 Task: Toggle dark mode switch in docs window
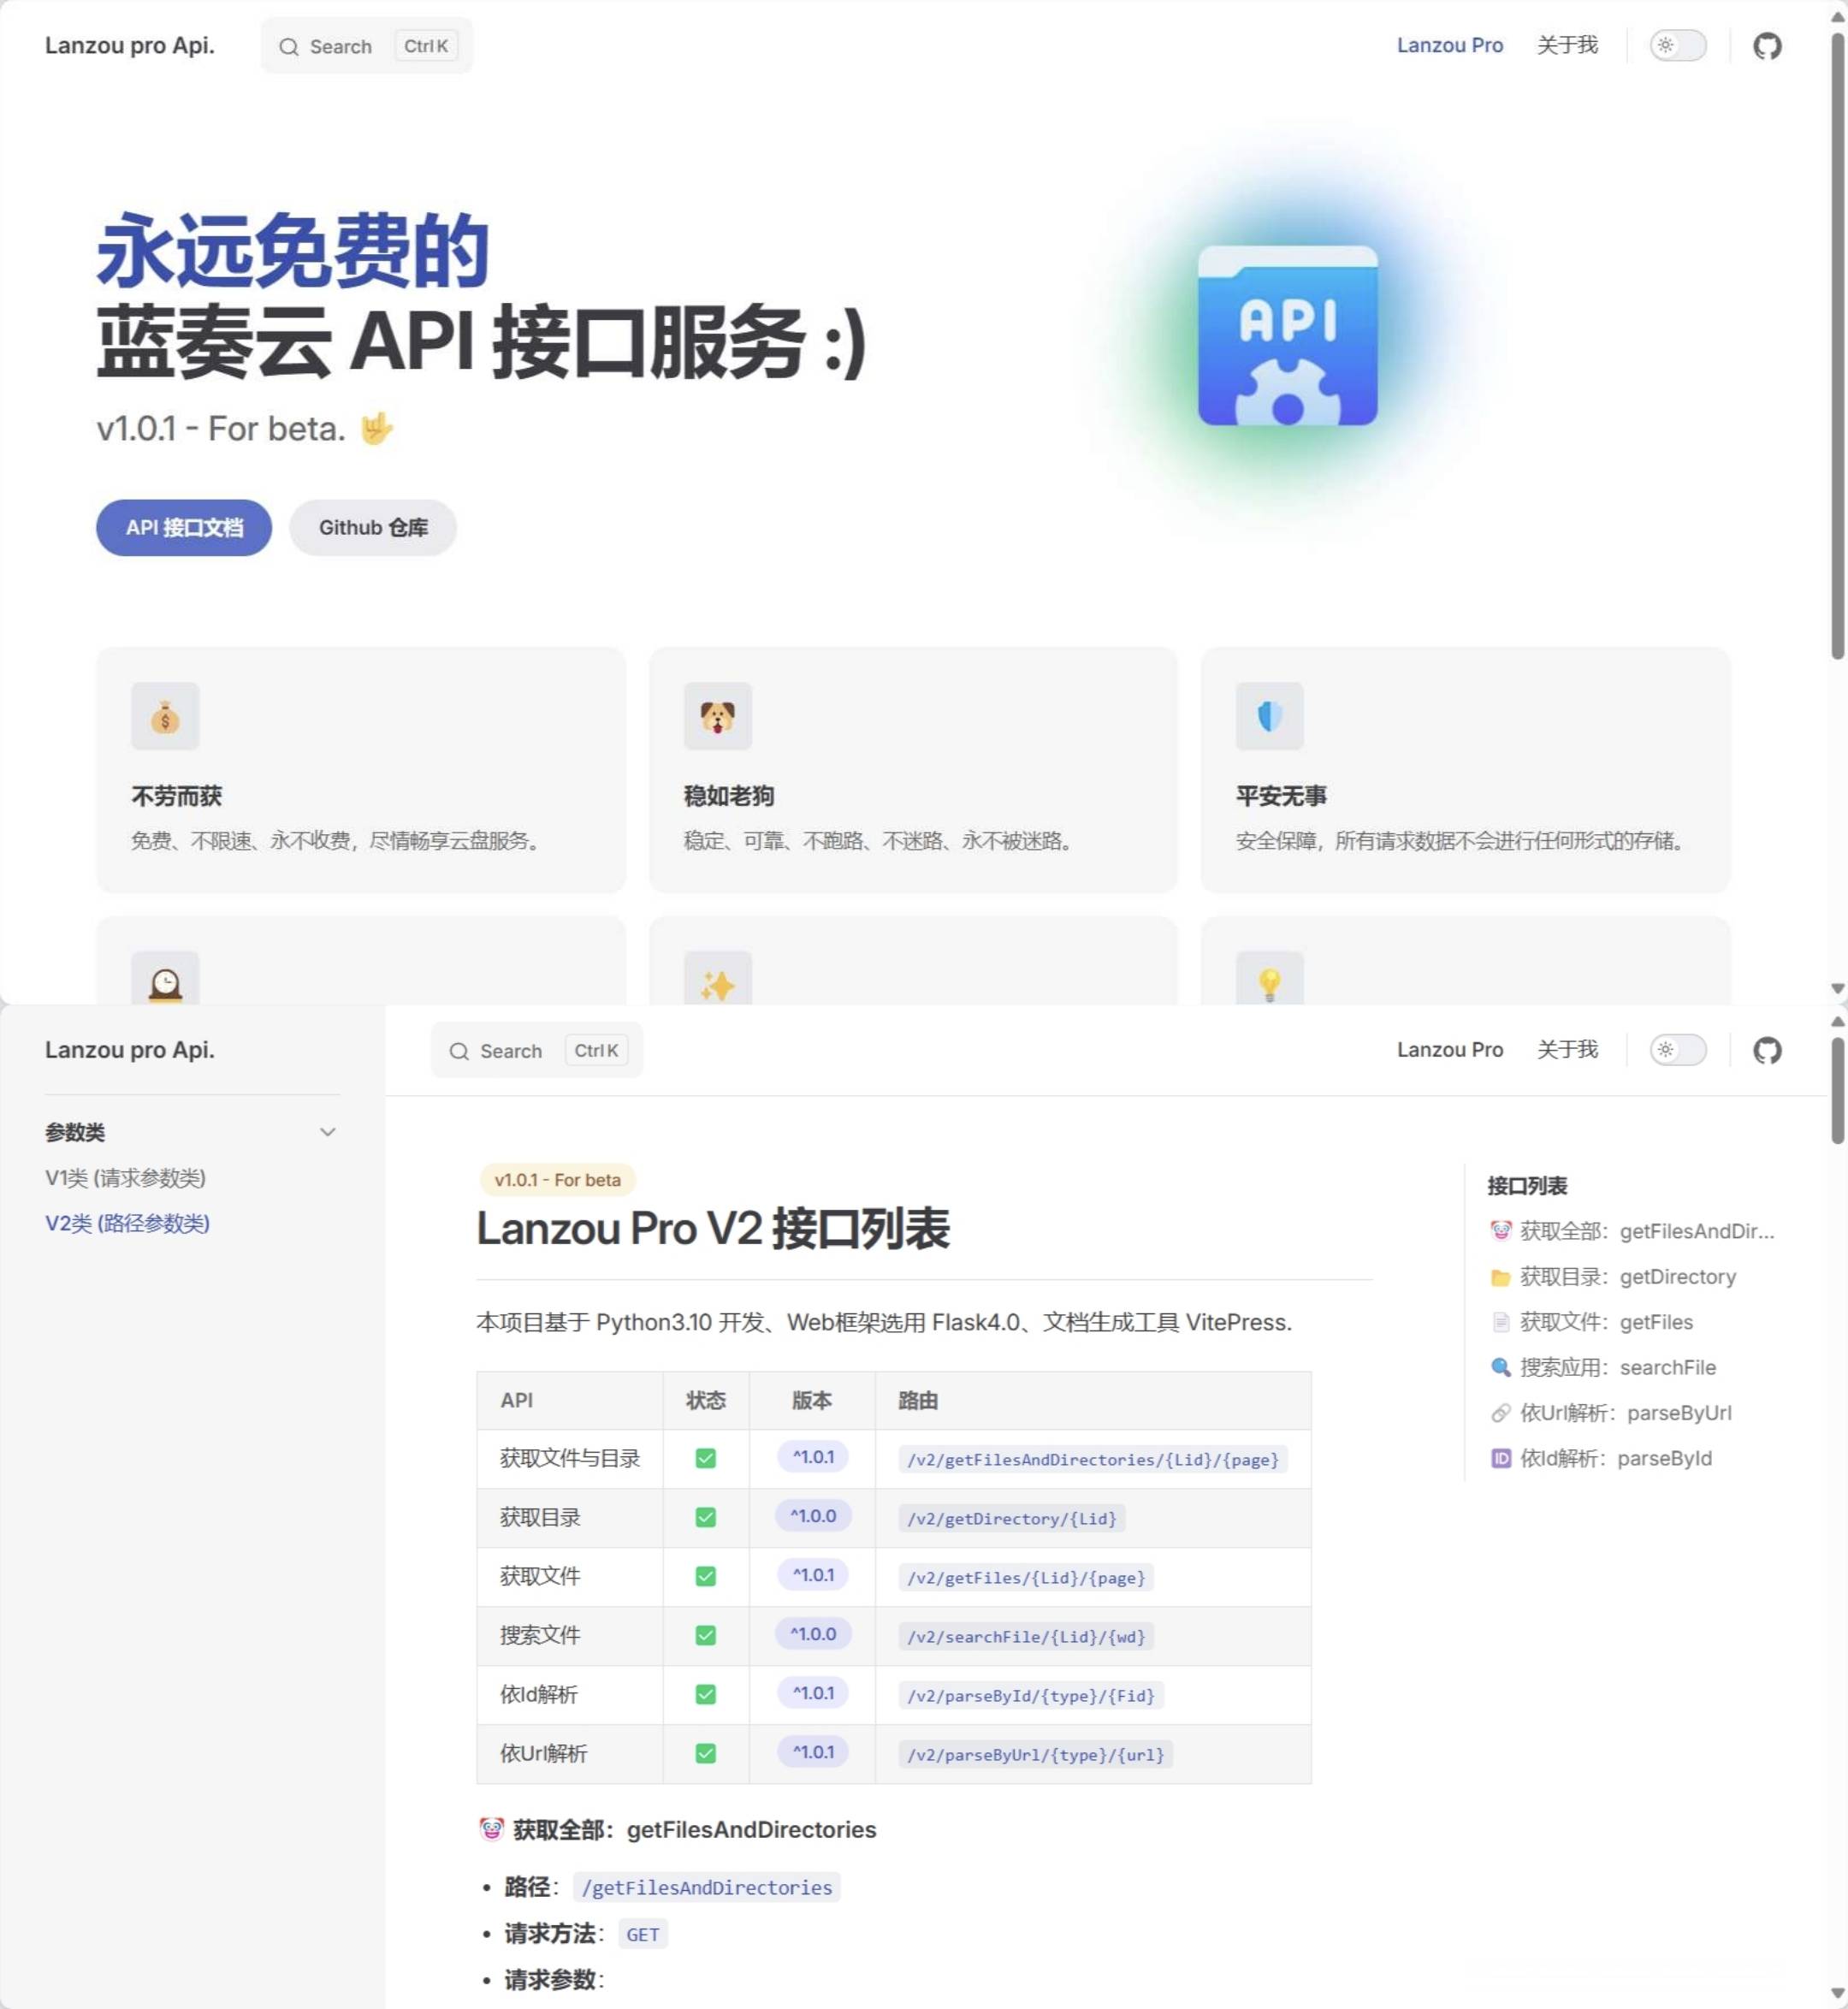click(x=1677, y=1050)
